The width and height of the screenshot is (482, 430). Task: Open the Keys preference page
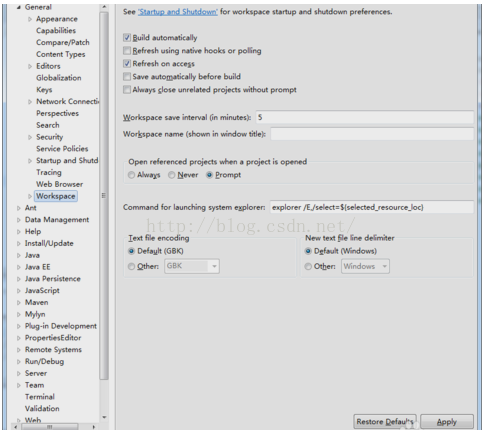[x=44, y=90]
